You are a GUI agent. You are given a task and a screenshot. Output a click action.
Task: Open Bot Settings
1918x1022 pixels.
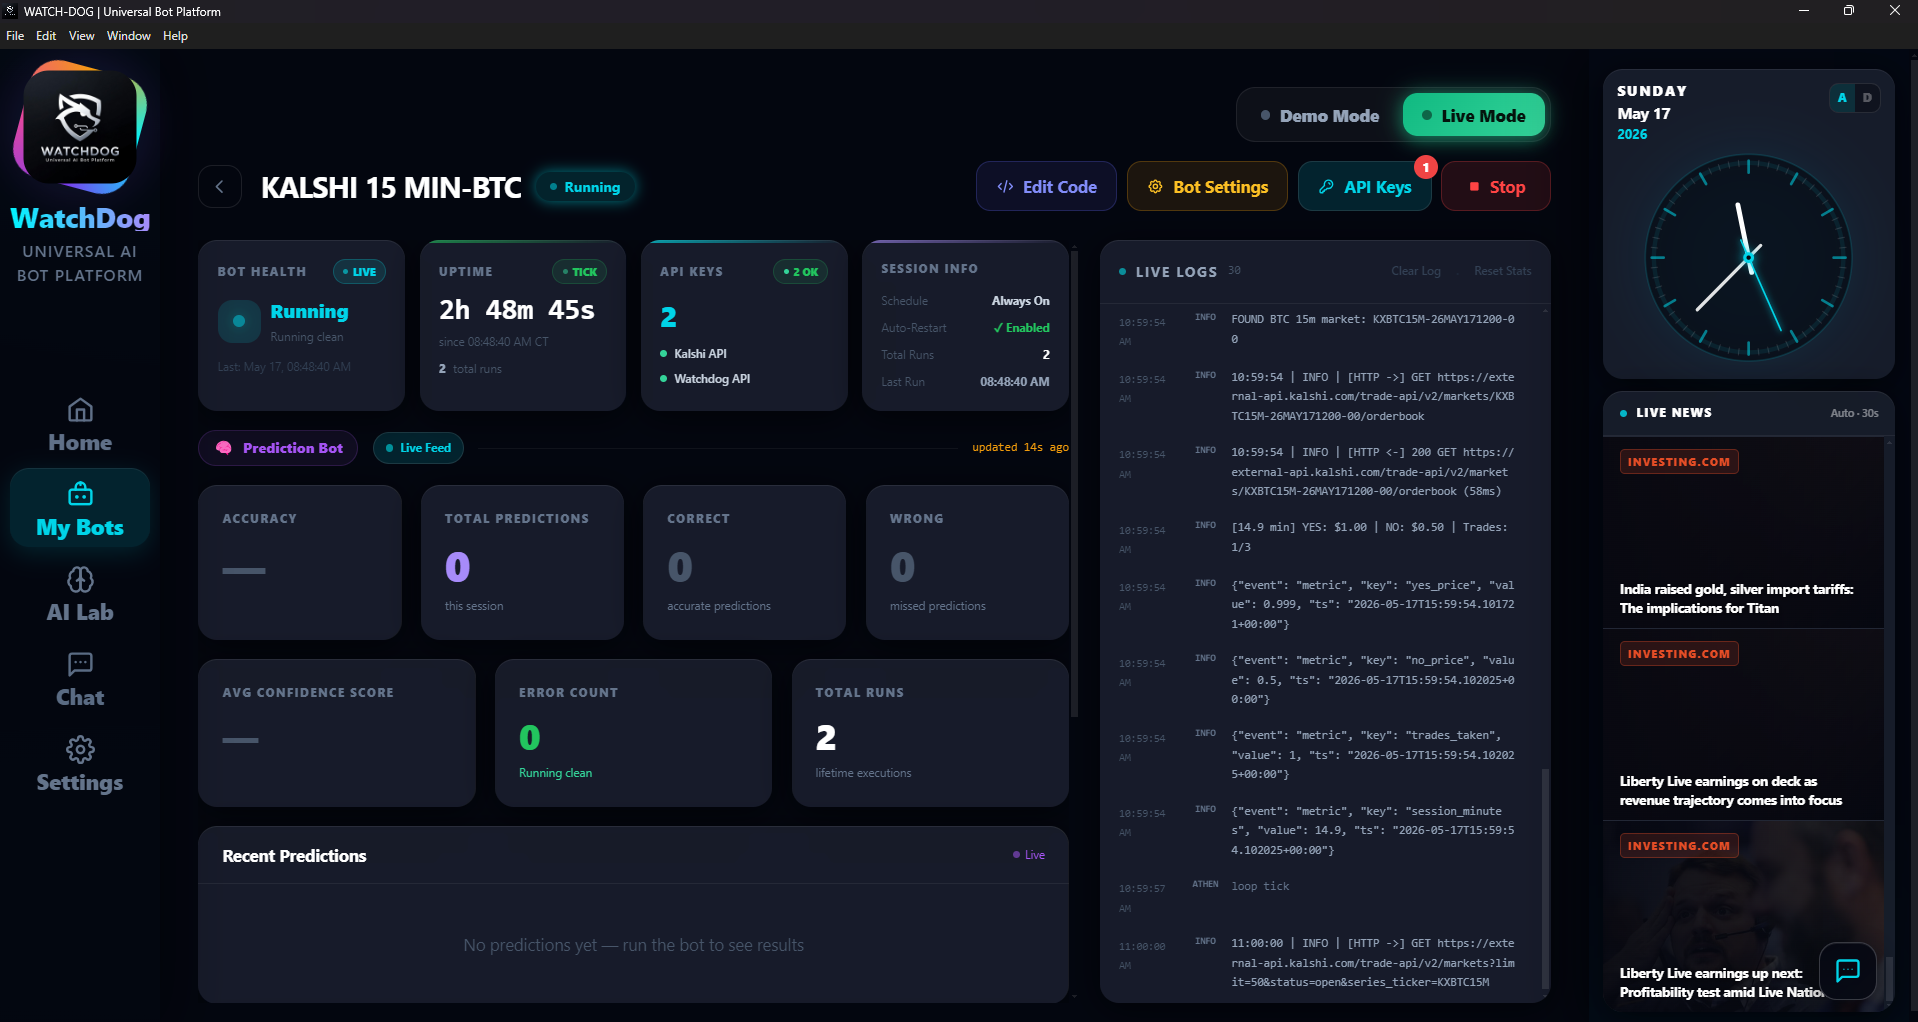pyautogui.click(x=1207, y=186)
